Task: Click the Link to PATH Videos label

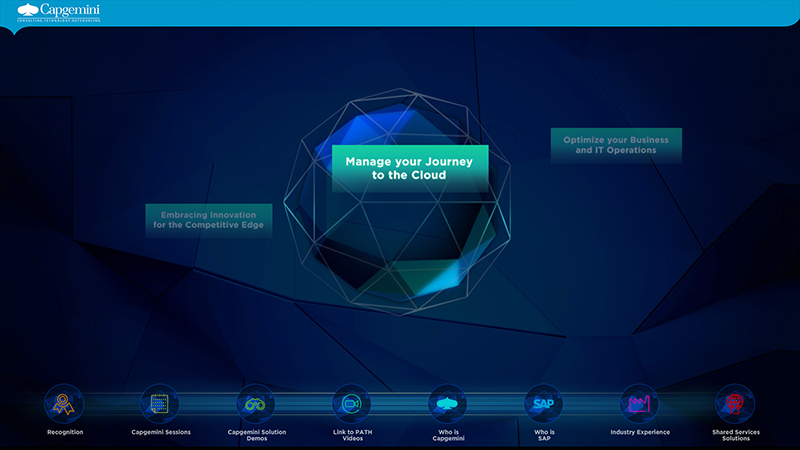Action: coord(353,435)
